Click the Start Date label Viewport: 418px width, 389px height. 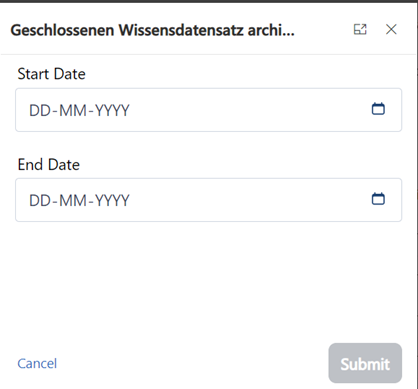pos(51,74)
